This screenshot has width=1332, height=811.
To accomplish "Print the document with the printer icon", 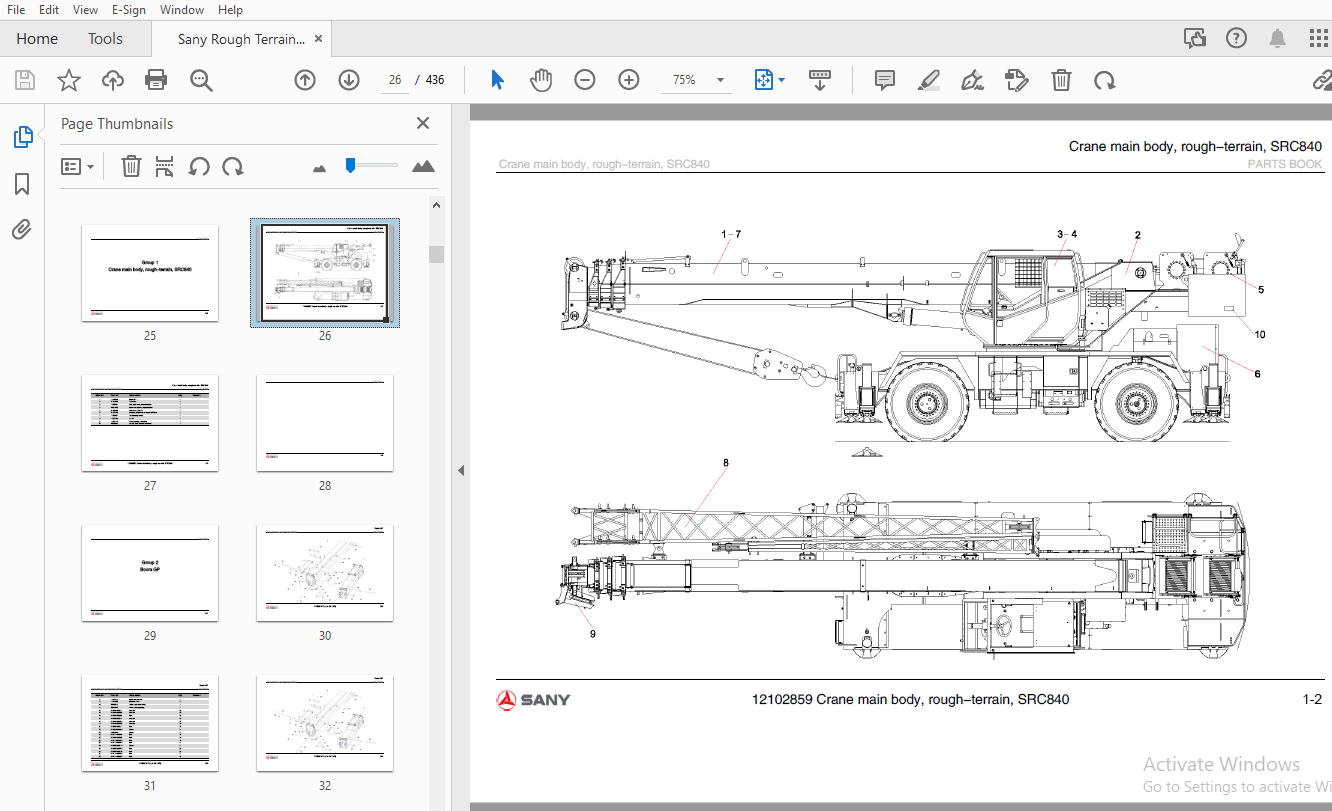I will 156,80.
